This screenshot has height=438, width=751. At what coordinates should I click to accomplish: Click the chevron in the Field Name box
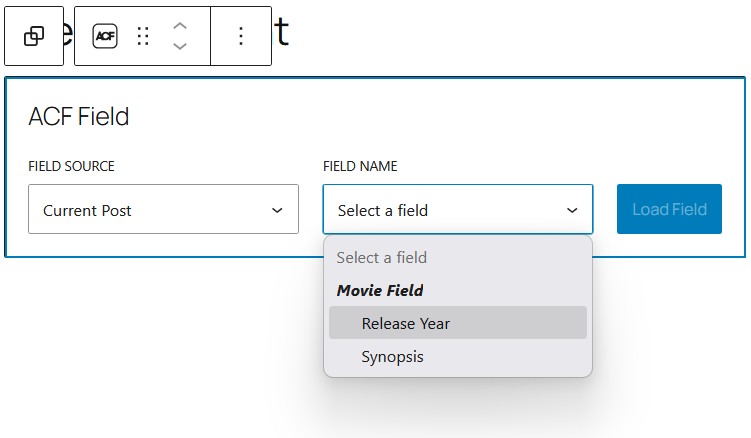(x=572, y=210)
